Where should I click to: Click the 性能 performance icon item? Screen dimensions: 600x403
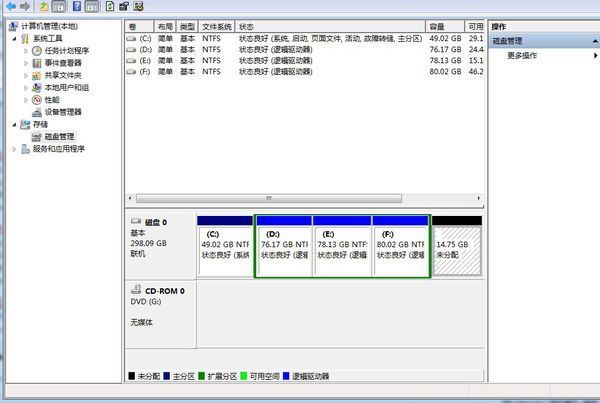point(51,100)
